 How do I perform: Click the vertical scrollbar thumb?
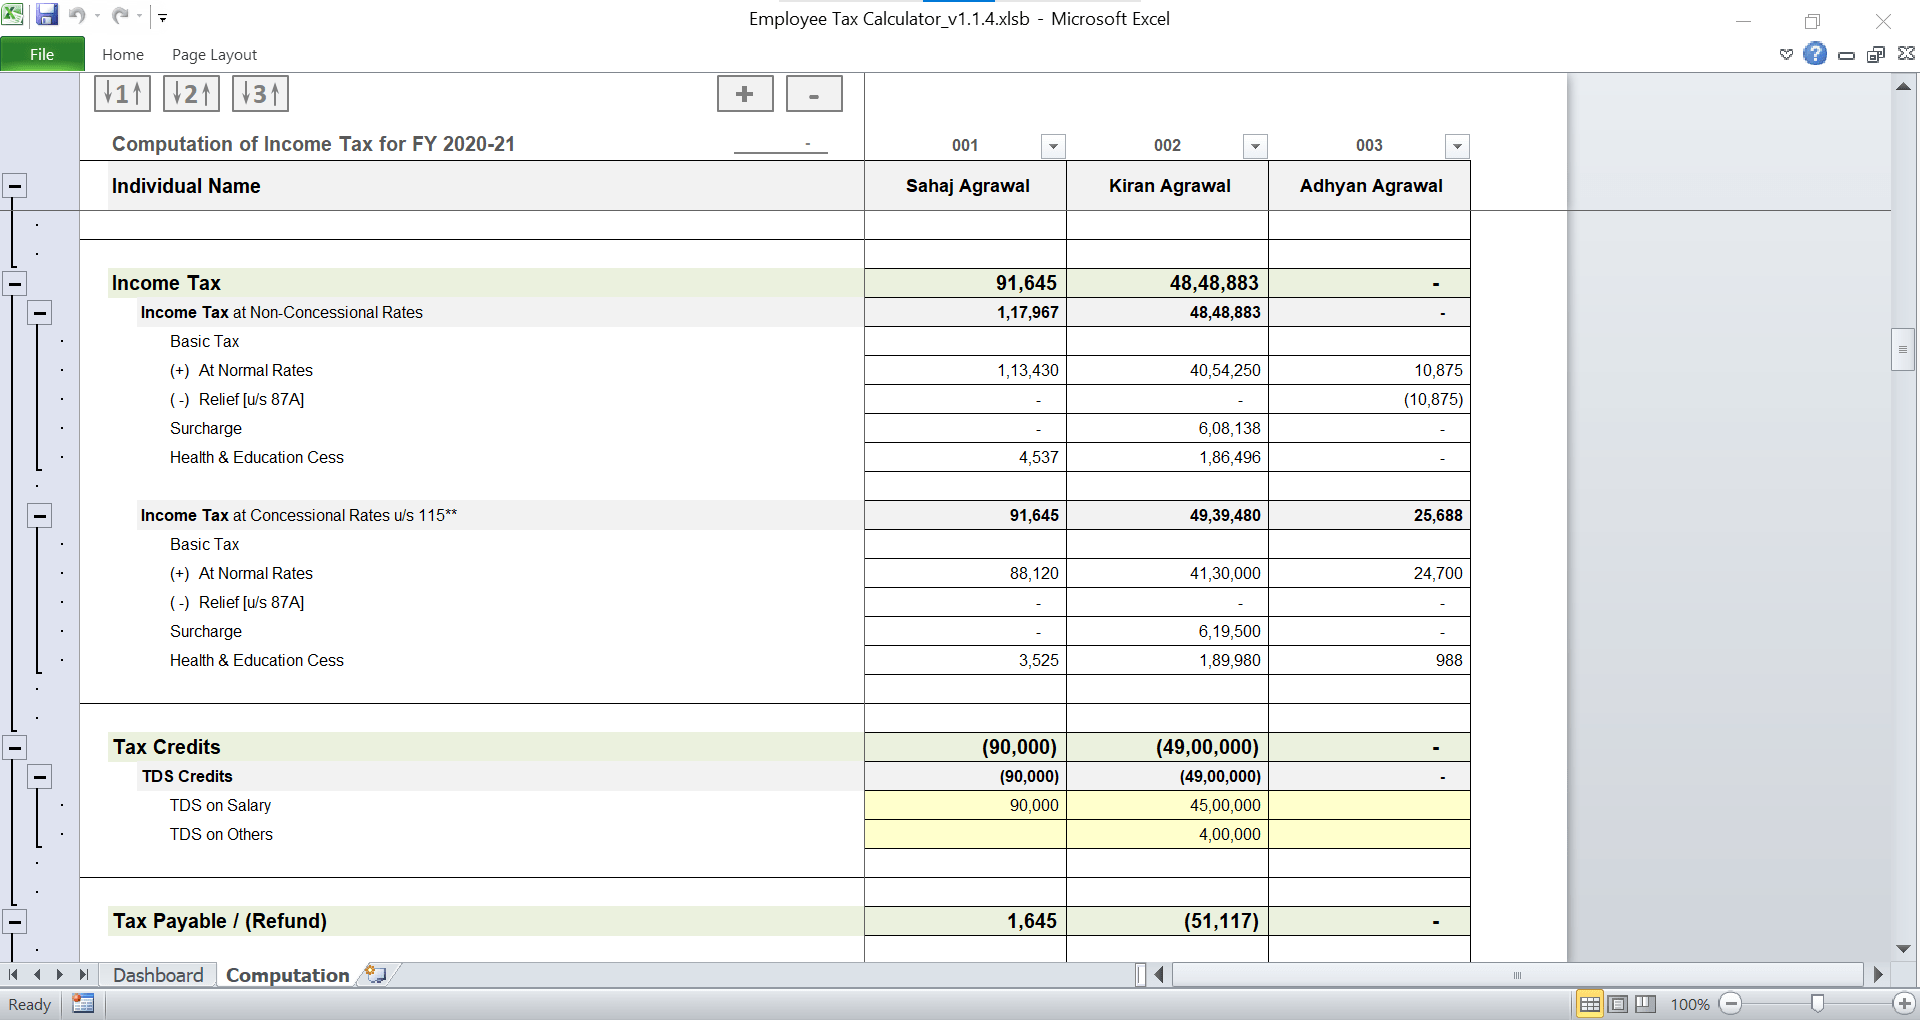tap(1902, 350)
